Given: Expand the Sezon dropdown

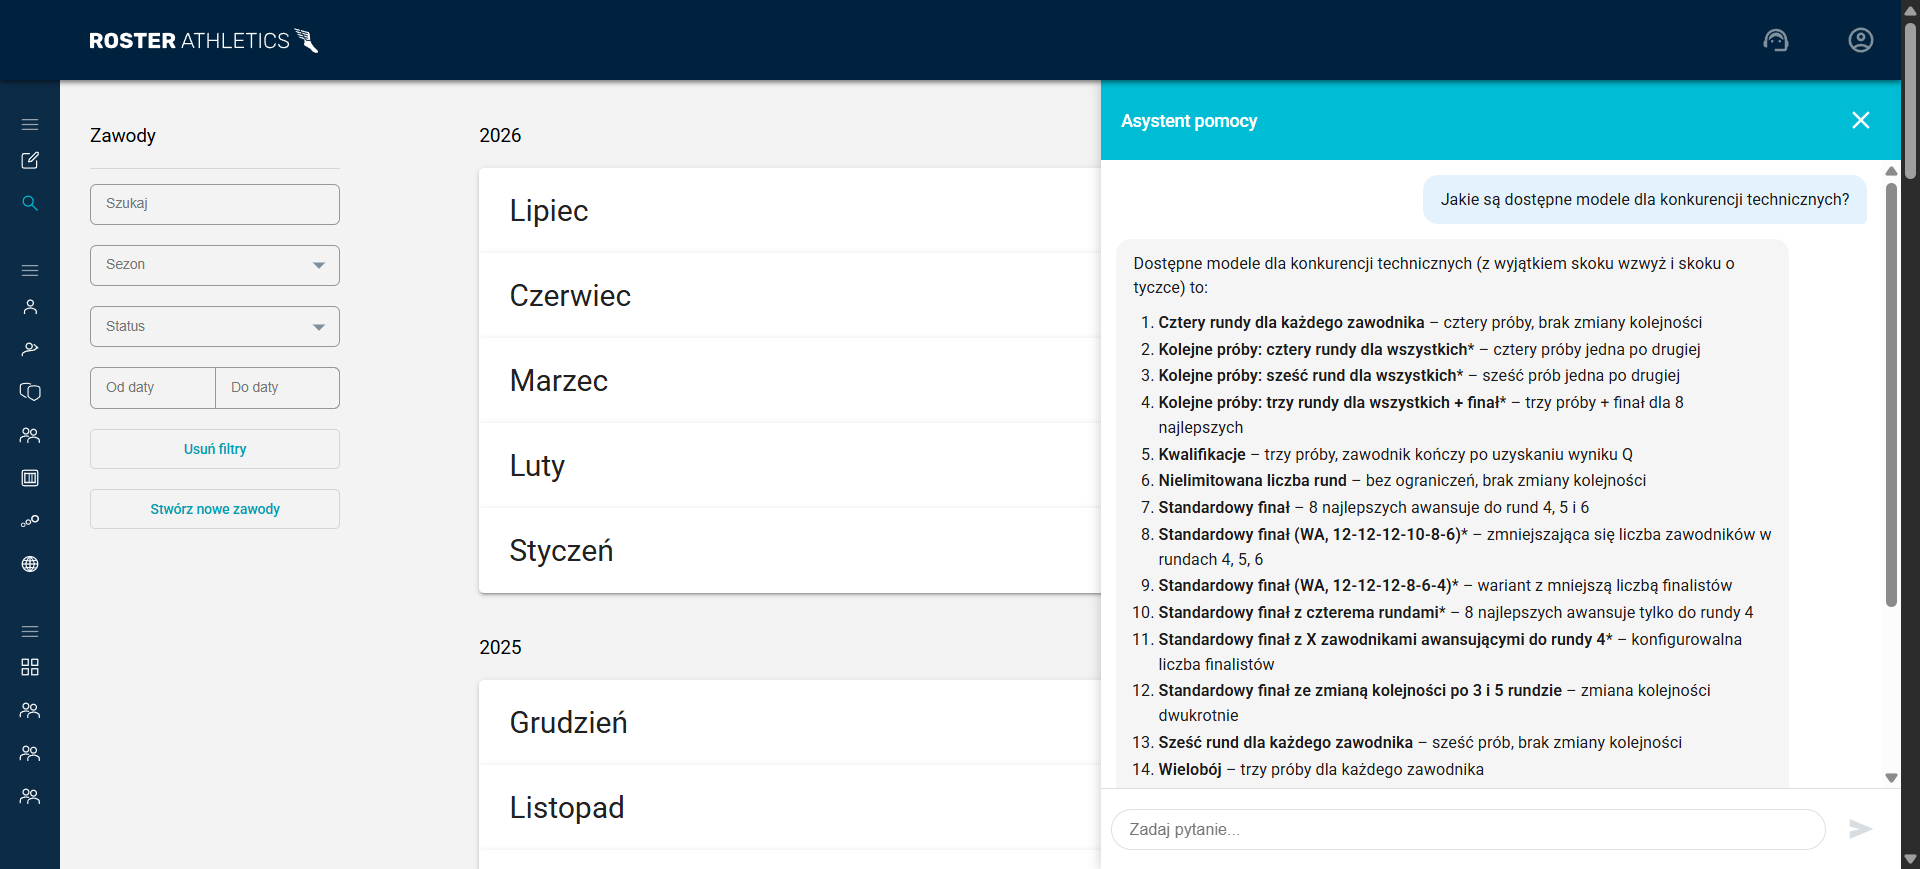Looking at the screenshot, I should (x=215, y=265).
